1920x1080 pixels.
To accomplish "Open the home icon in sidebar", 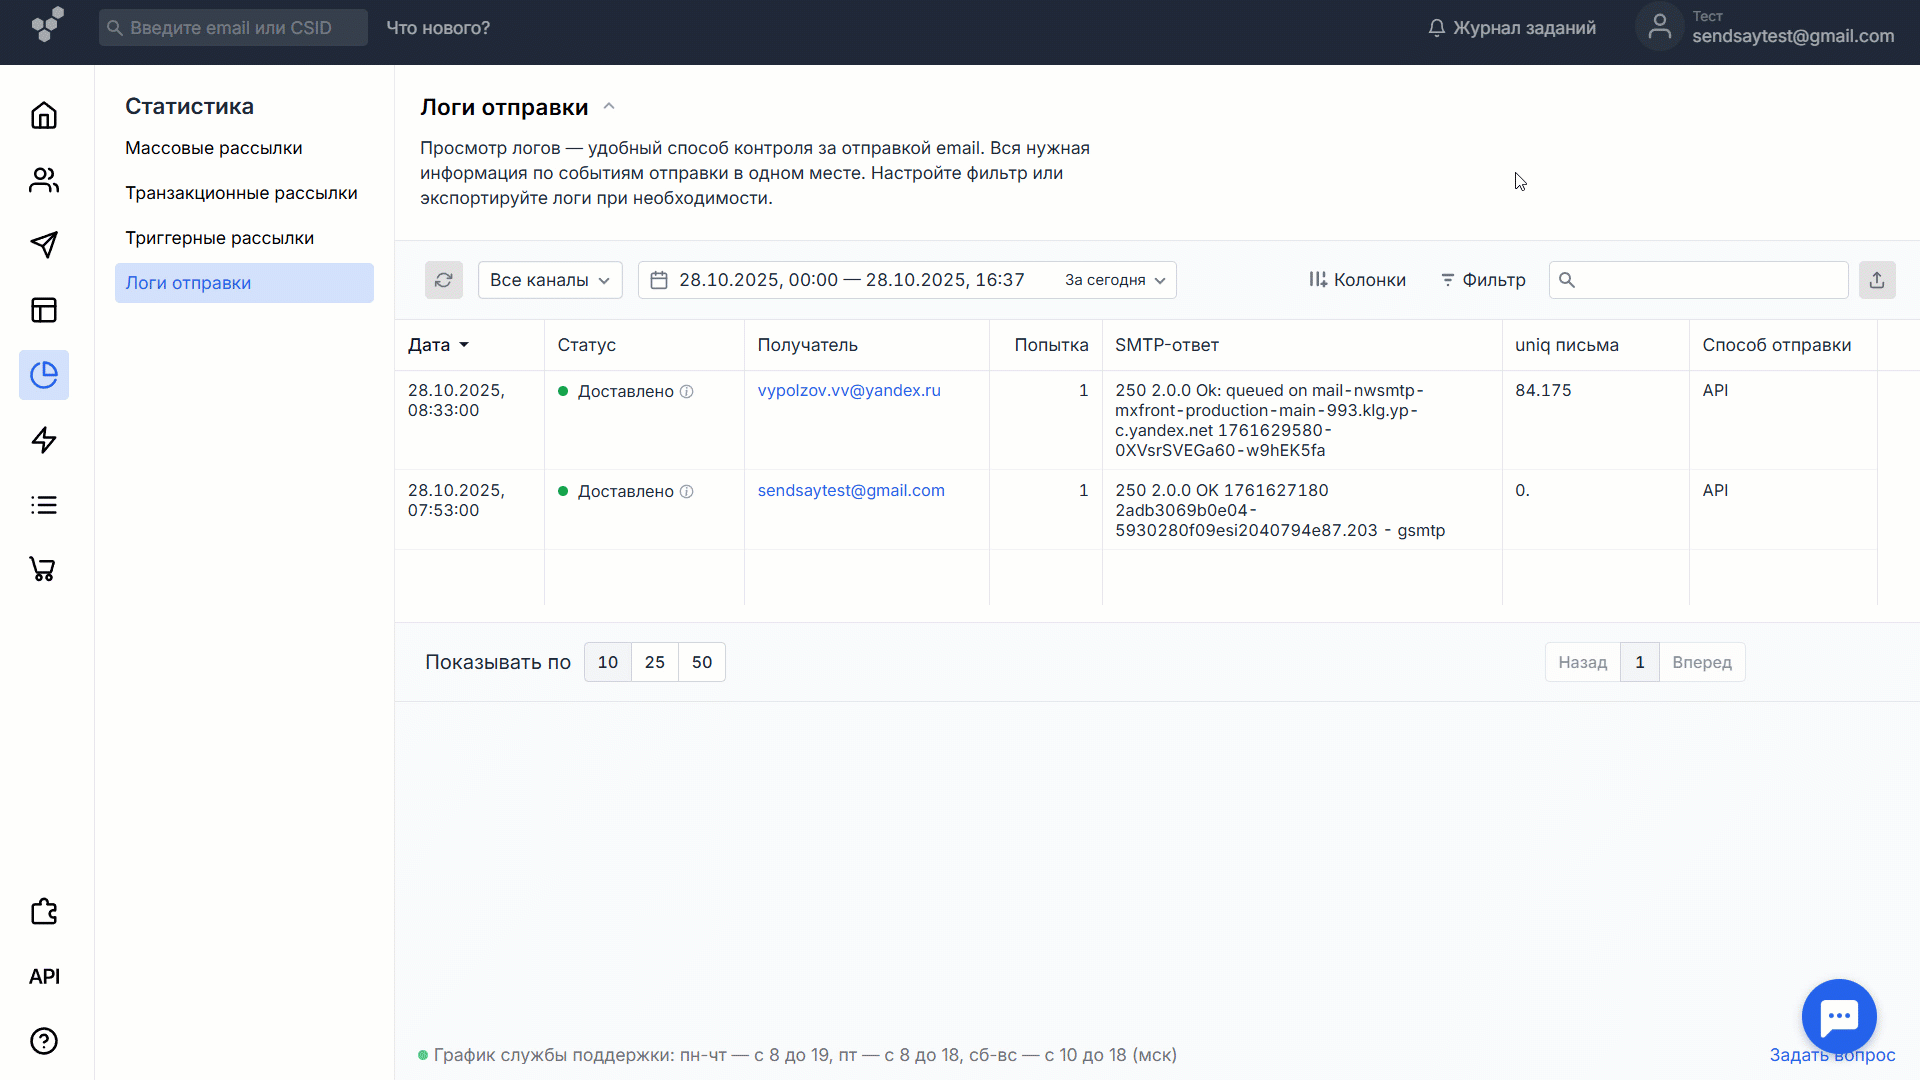I will (44, 115).
